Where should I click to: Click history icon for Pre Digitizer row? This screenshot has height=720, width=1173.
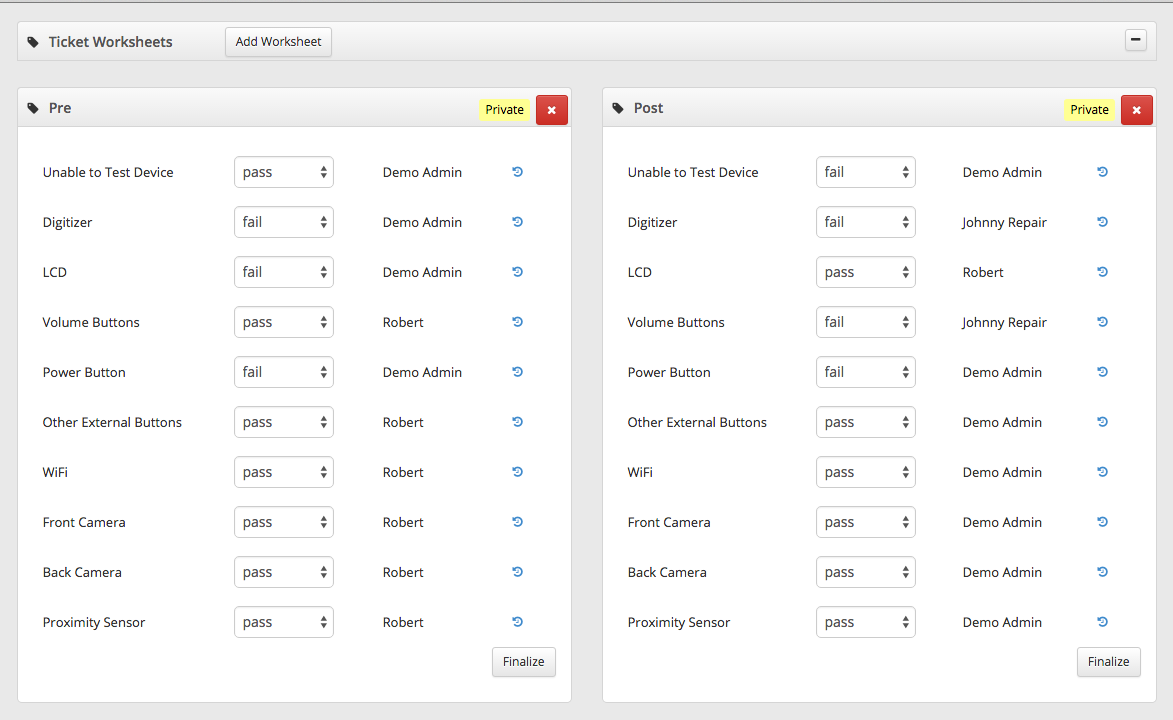pyautogui.click(x=517, y=222)
